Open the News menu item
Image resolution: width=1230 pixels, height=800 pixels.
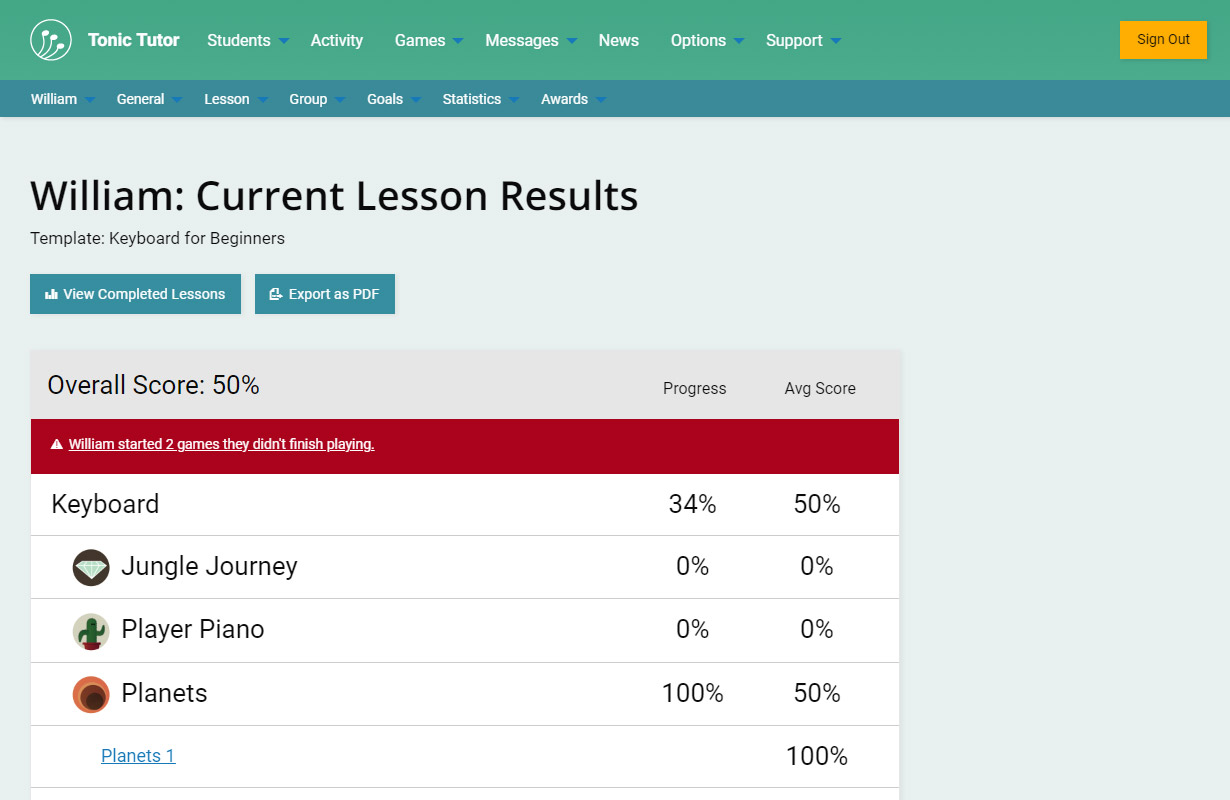(619, 41)
